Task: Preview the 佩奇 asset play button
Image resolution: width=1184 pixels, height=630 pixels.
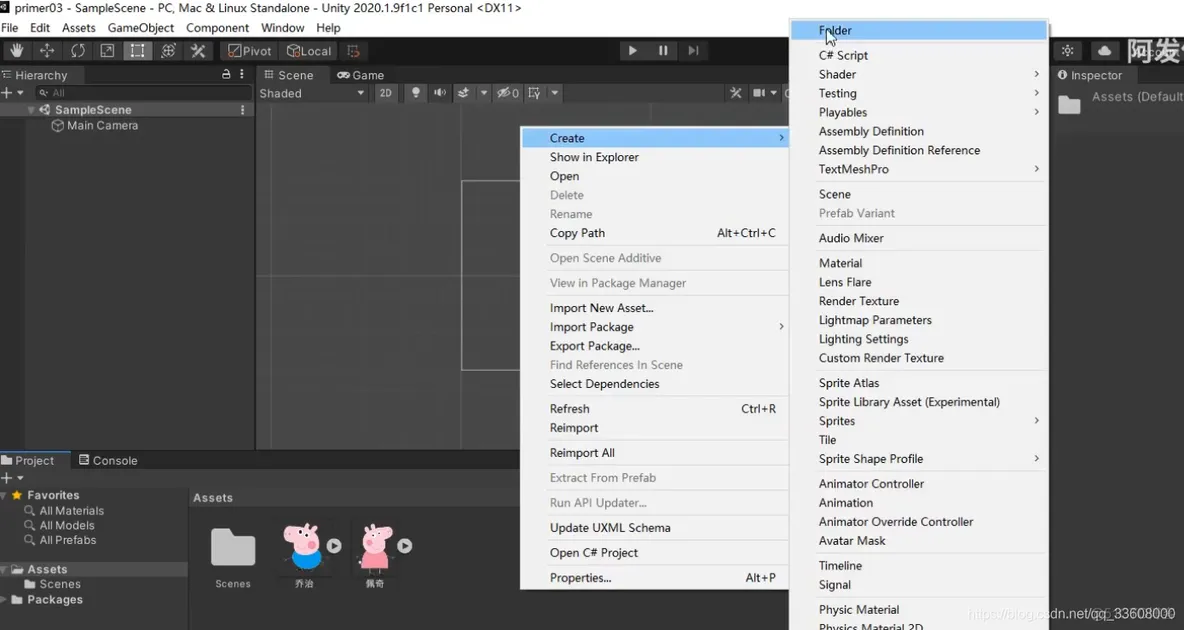Action: [x=405, y=545]
